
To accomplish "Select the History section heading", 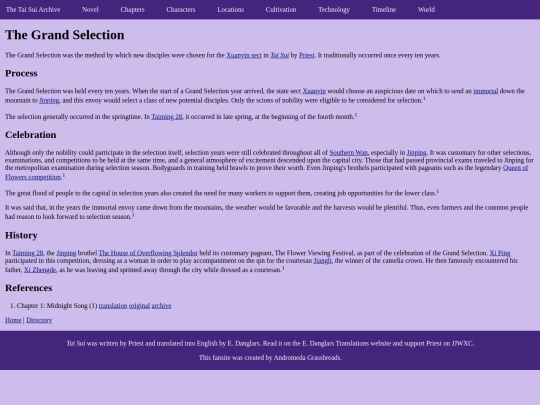I will click(x=21, y=235).
